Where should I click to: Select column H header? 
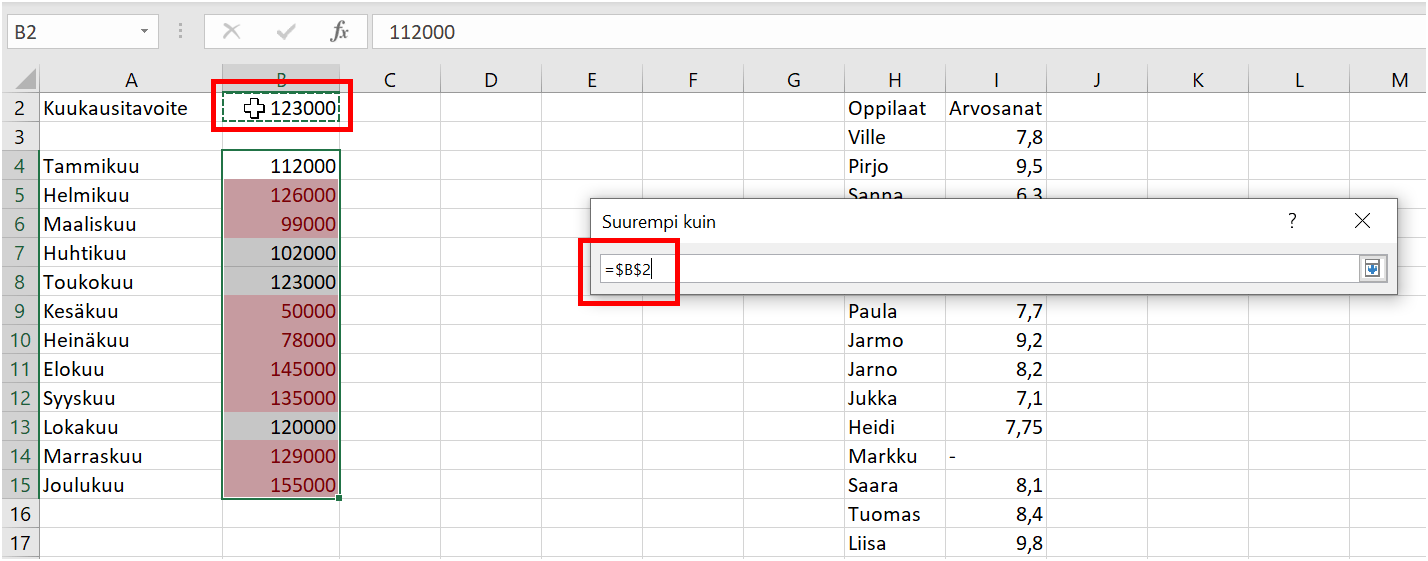895,81
